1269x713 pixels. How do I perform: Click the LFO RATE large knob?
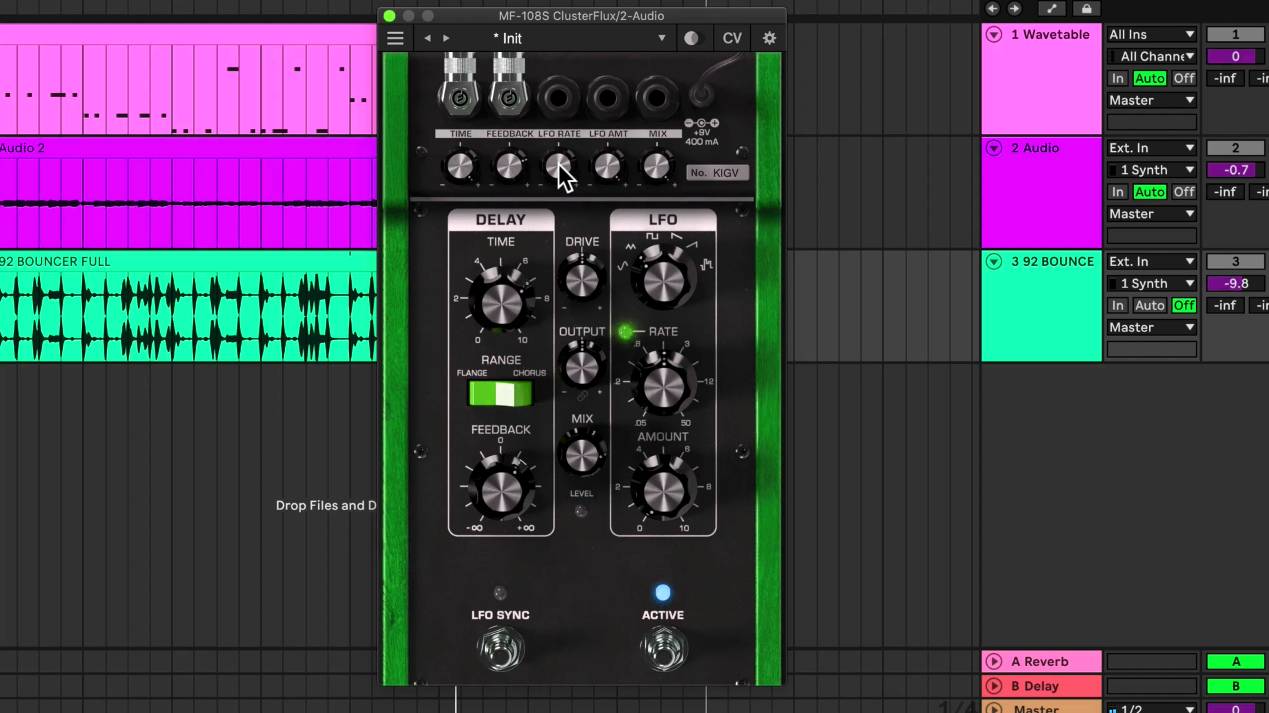pyautogui.click(x=662, y=387)
